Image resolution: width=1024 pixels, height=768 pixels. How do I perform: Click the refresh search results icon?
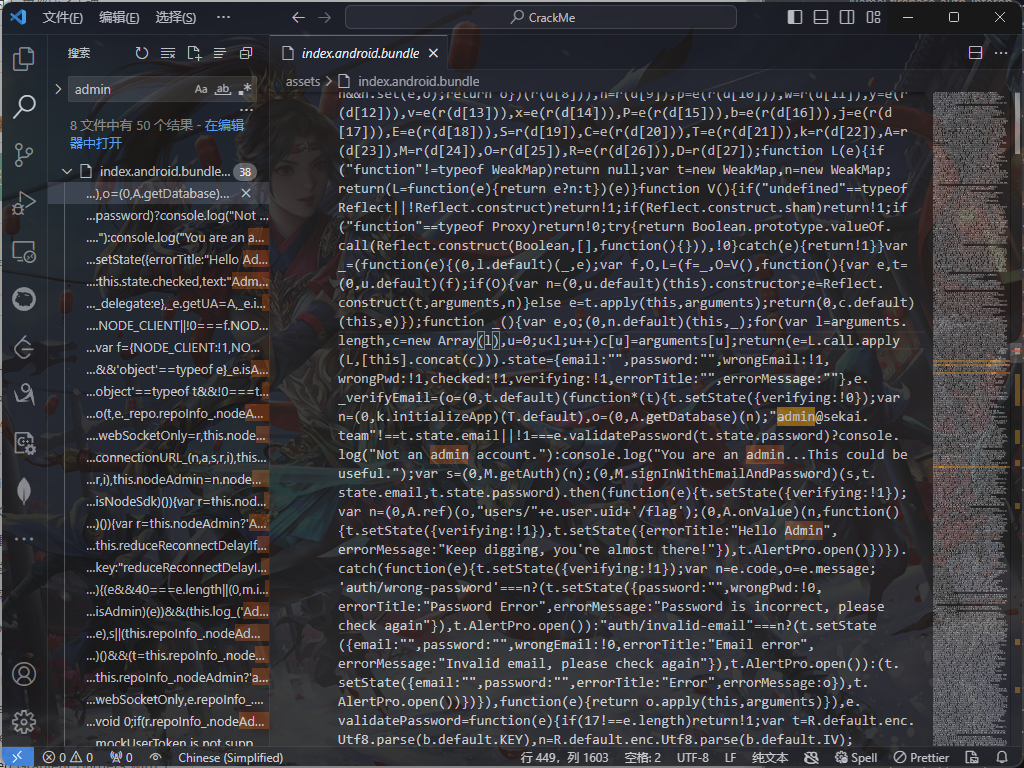(142, 53)
